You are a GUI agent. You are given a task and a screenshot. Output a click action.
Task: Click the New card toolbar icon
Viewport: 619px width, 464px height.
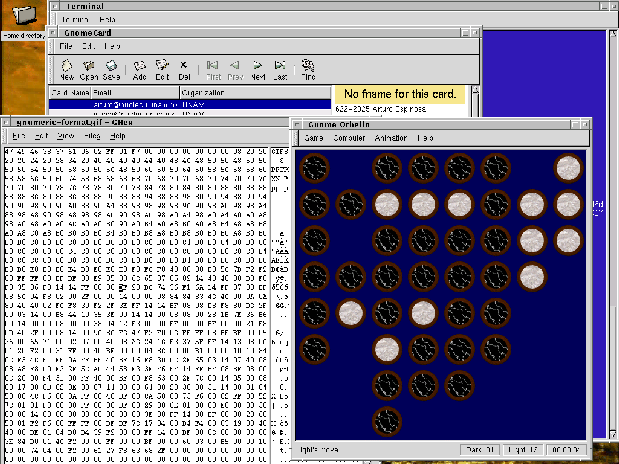[67, 69]
